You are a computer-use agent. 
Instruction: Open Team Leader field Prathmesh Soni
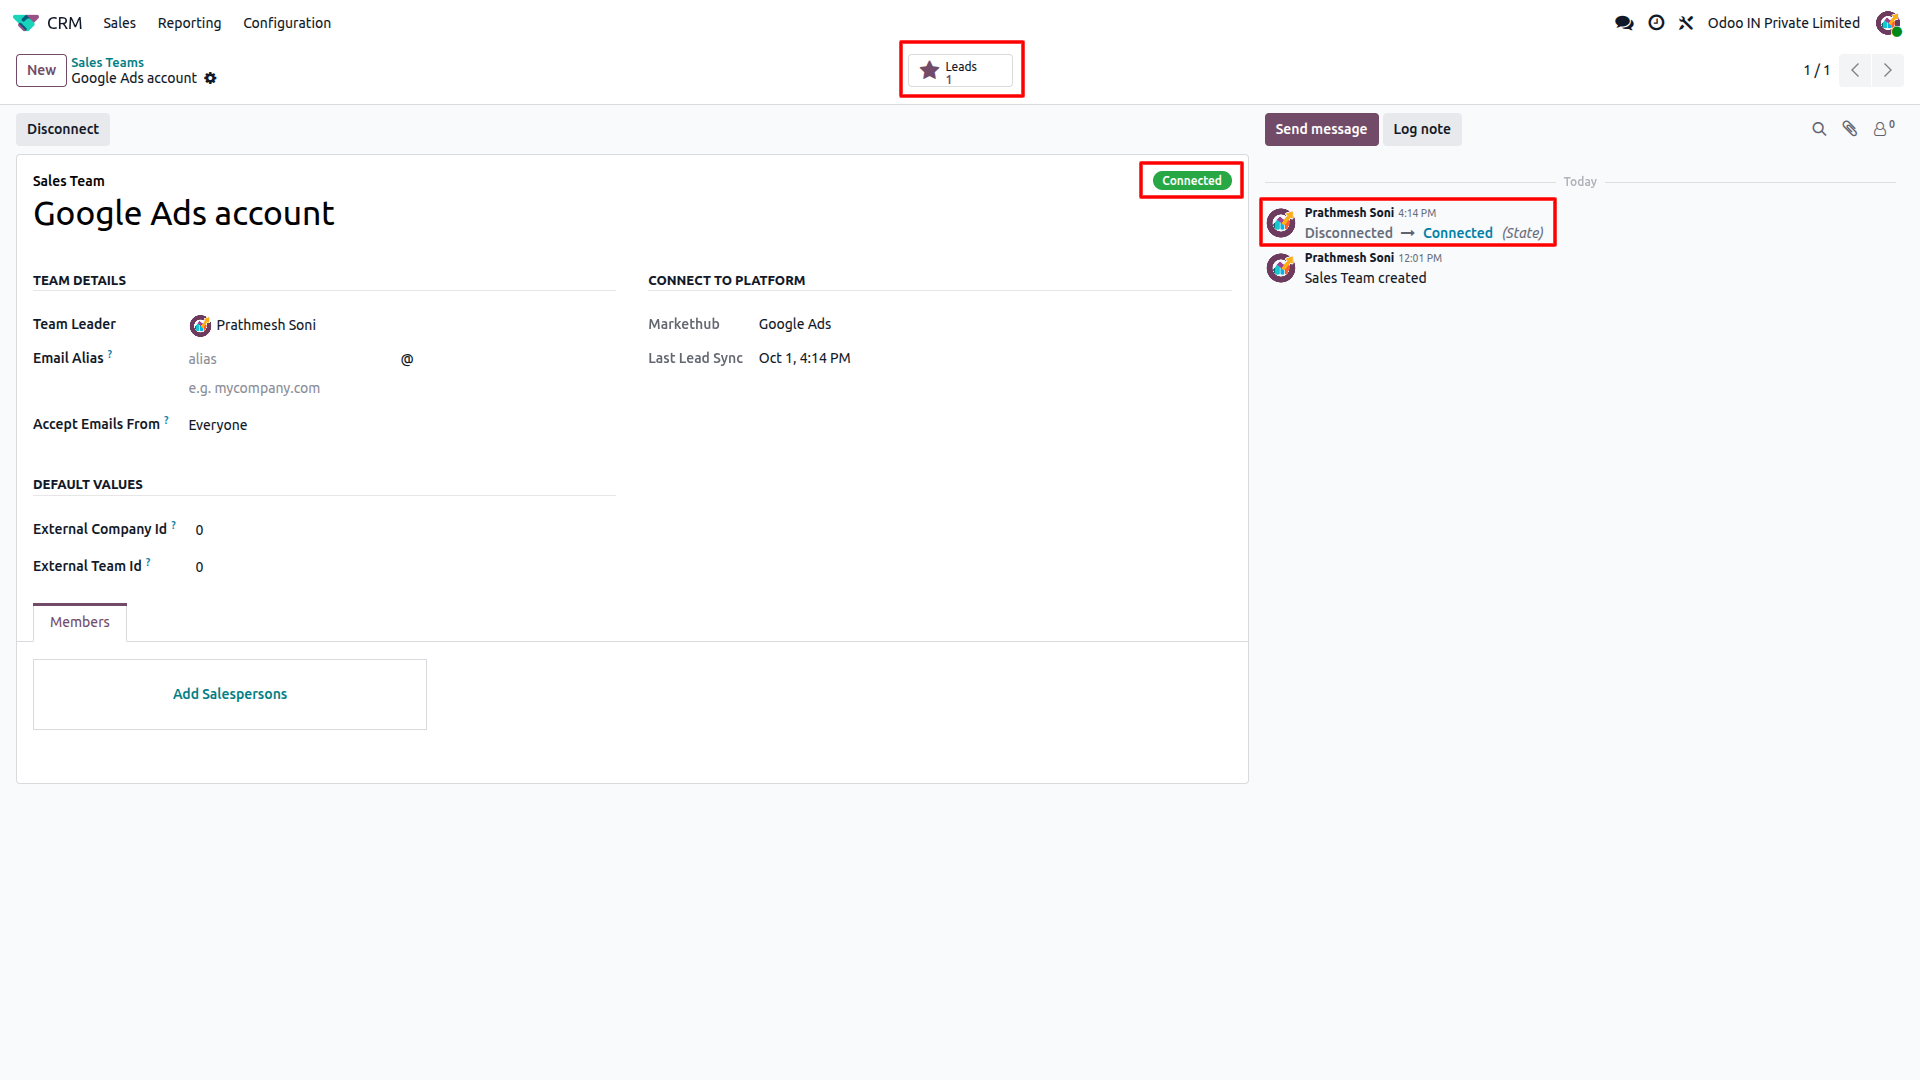(266, 325)
